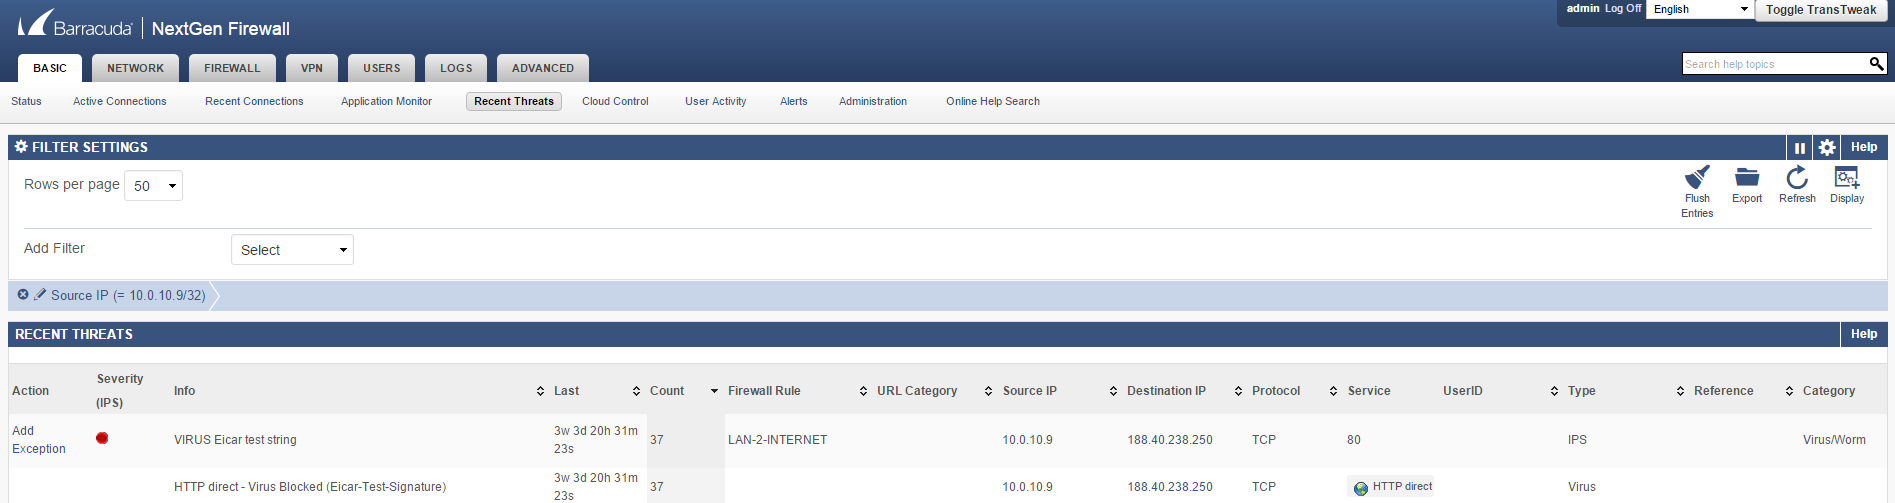
Task: Open the Count column sort dropdown arrow
Action: (x=714, y=391)
